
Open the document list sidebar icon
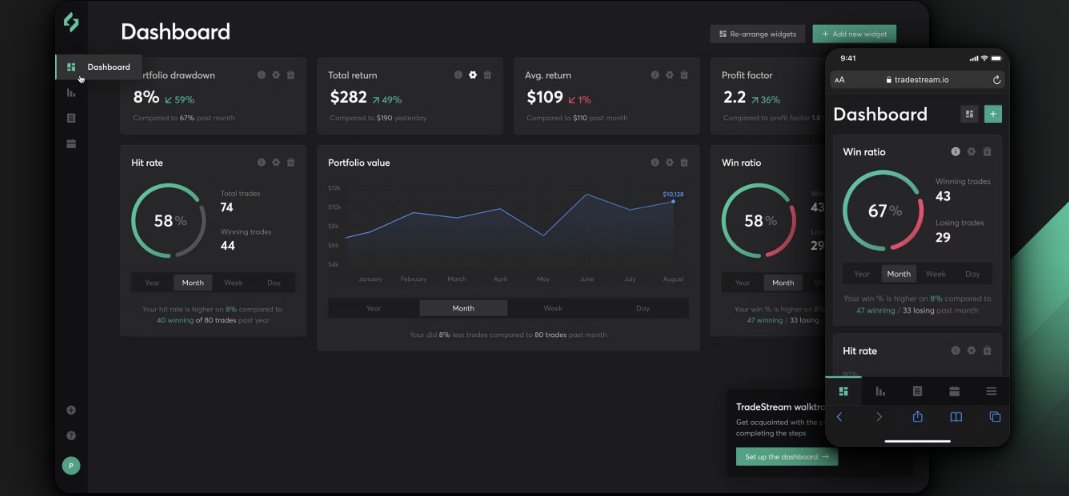71,118
